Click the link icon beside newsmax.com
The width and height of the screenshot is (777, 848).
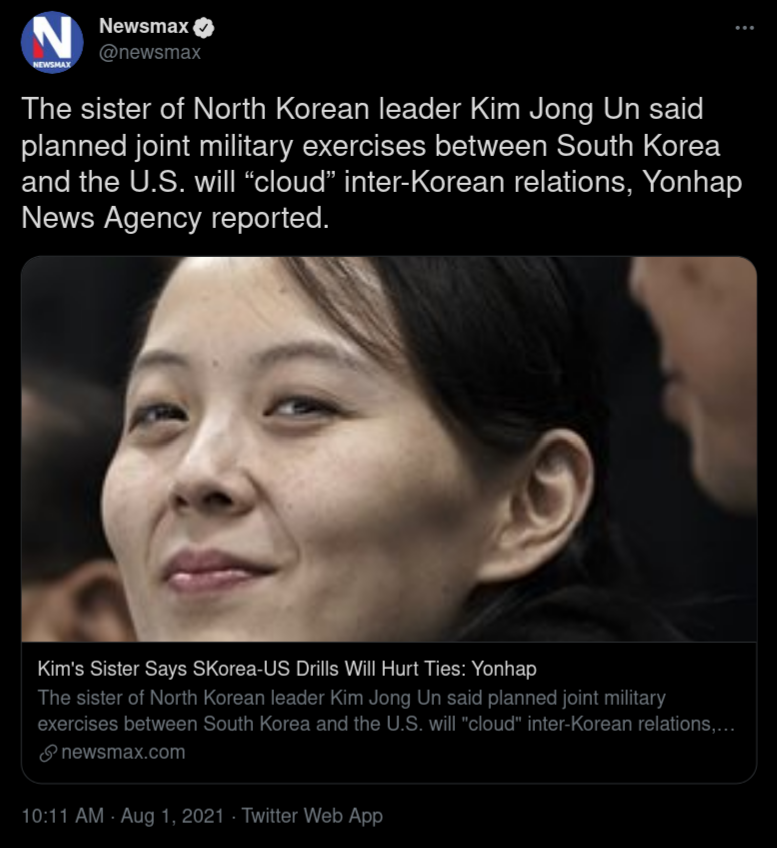click(48, 753)
